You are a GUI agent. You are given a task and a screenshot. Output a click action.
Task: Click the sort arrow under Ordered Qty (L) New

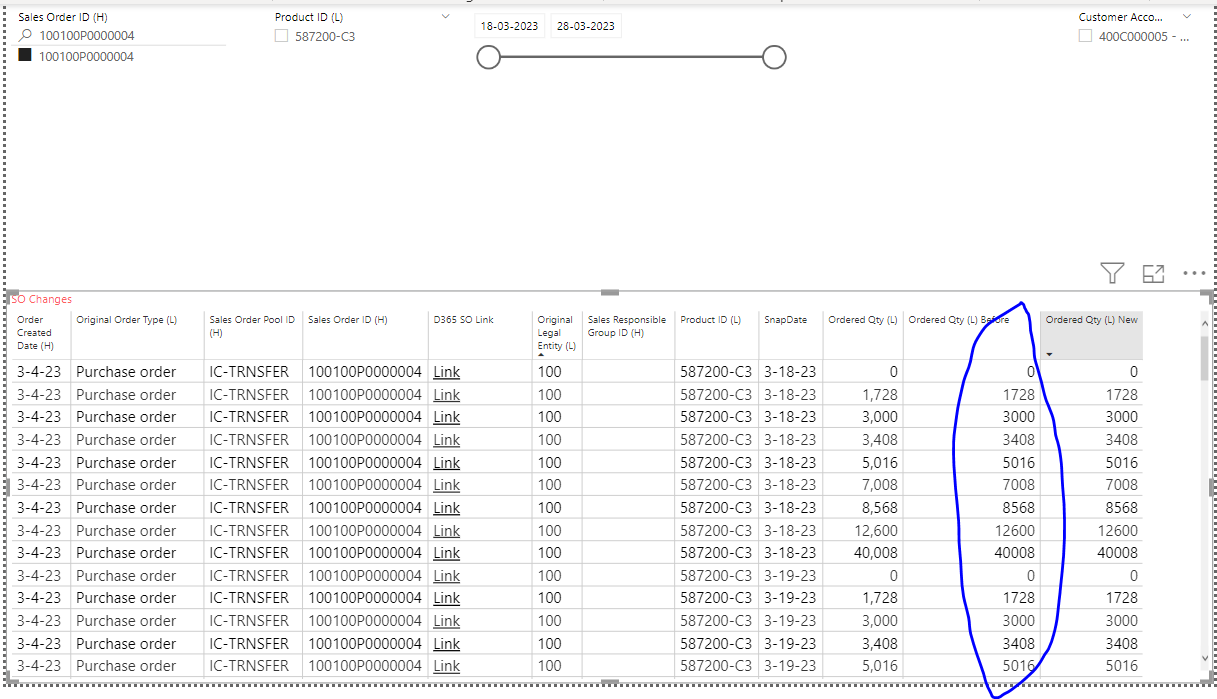pyautogui.click(x=1050, y=355)
